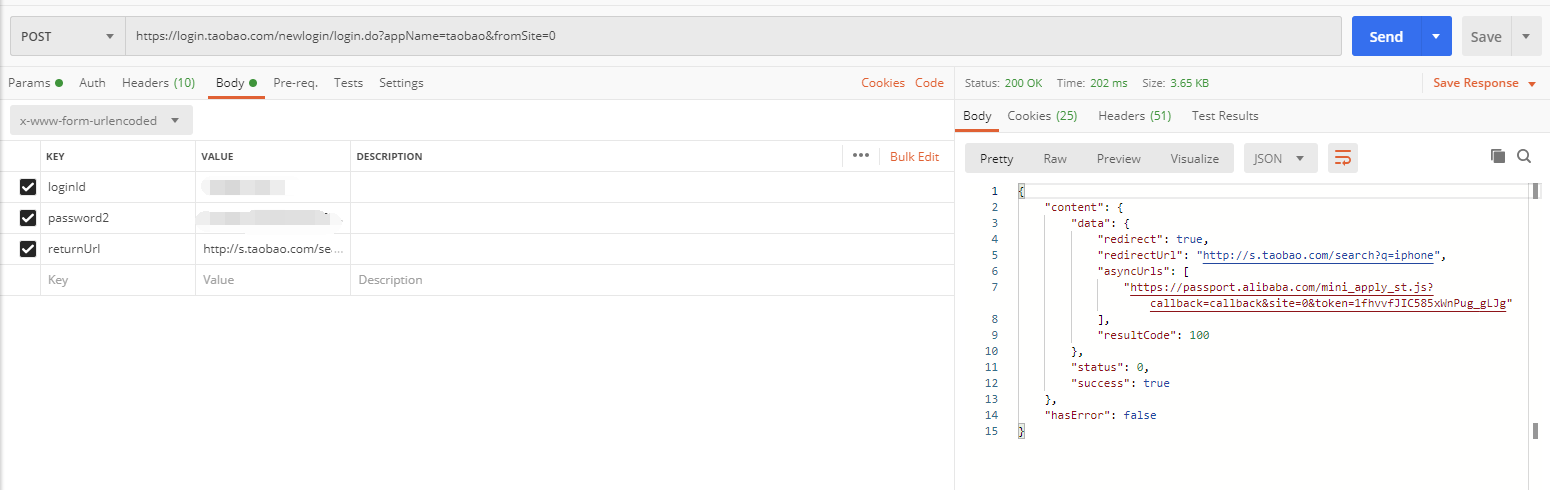Open the Test Results tab

tap(1225, 116)
